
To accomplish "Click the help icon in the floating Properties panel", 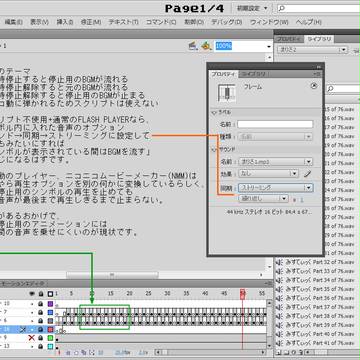I will (314, 86).
